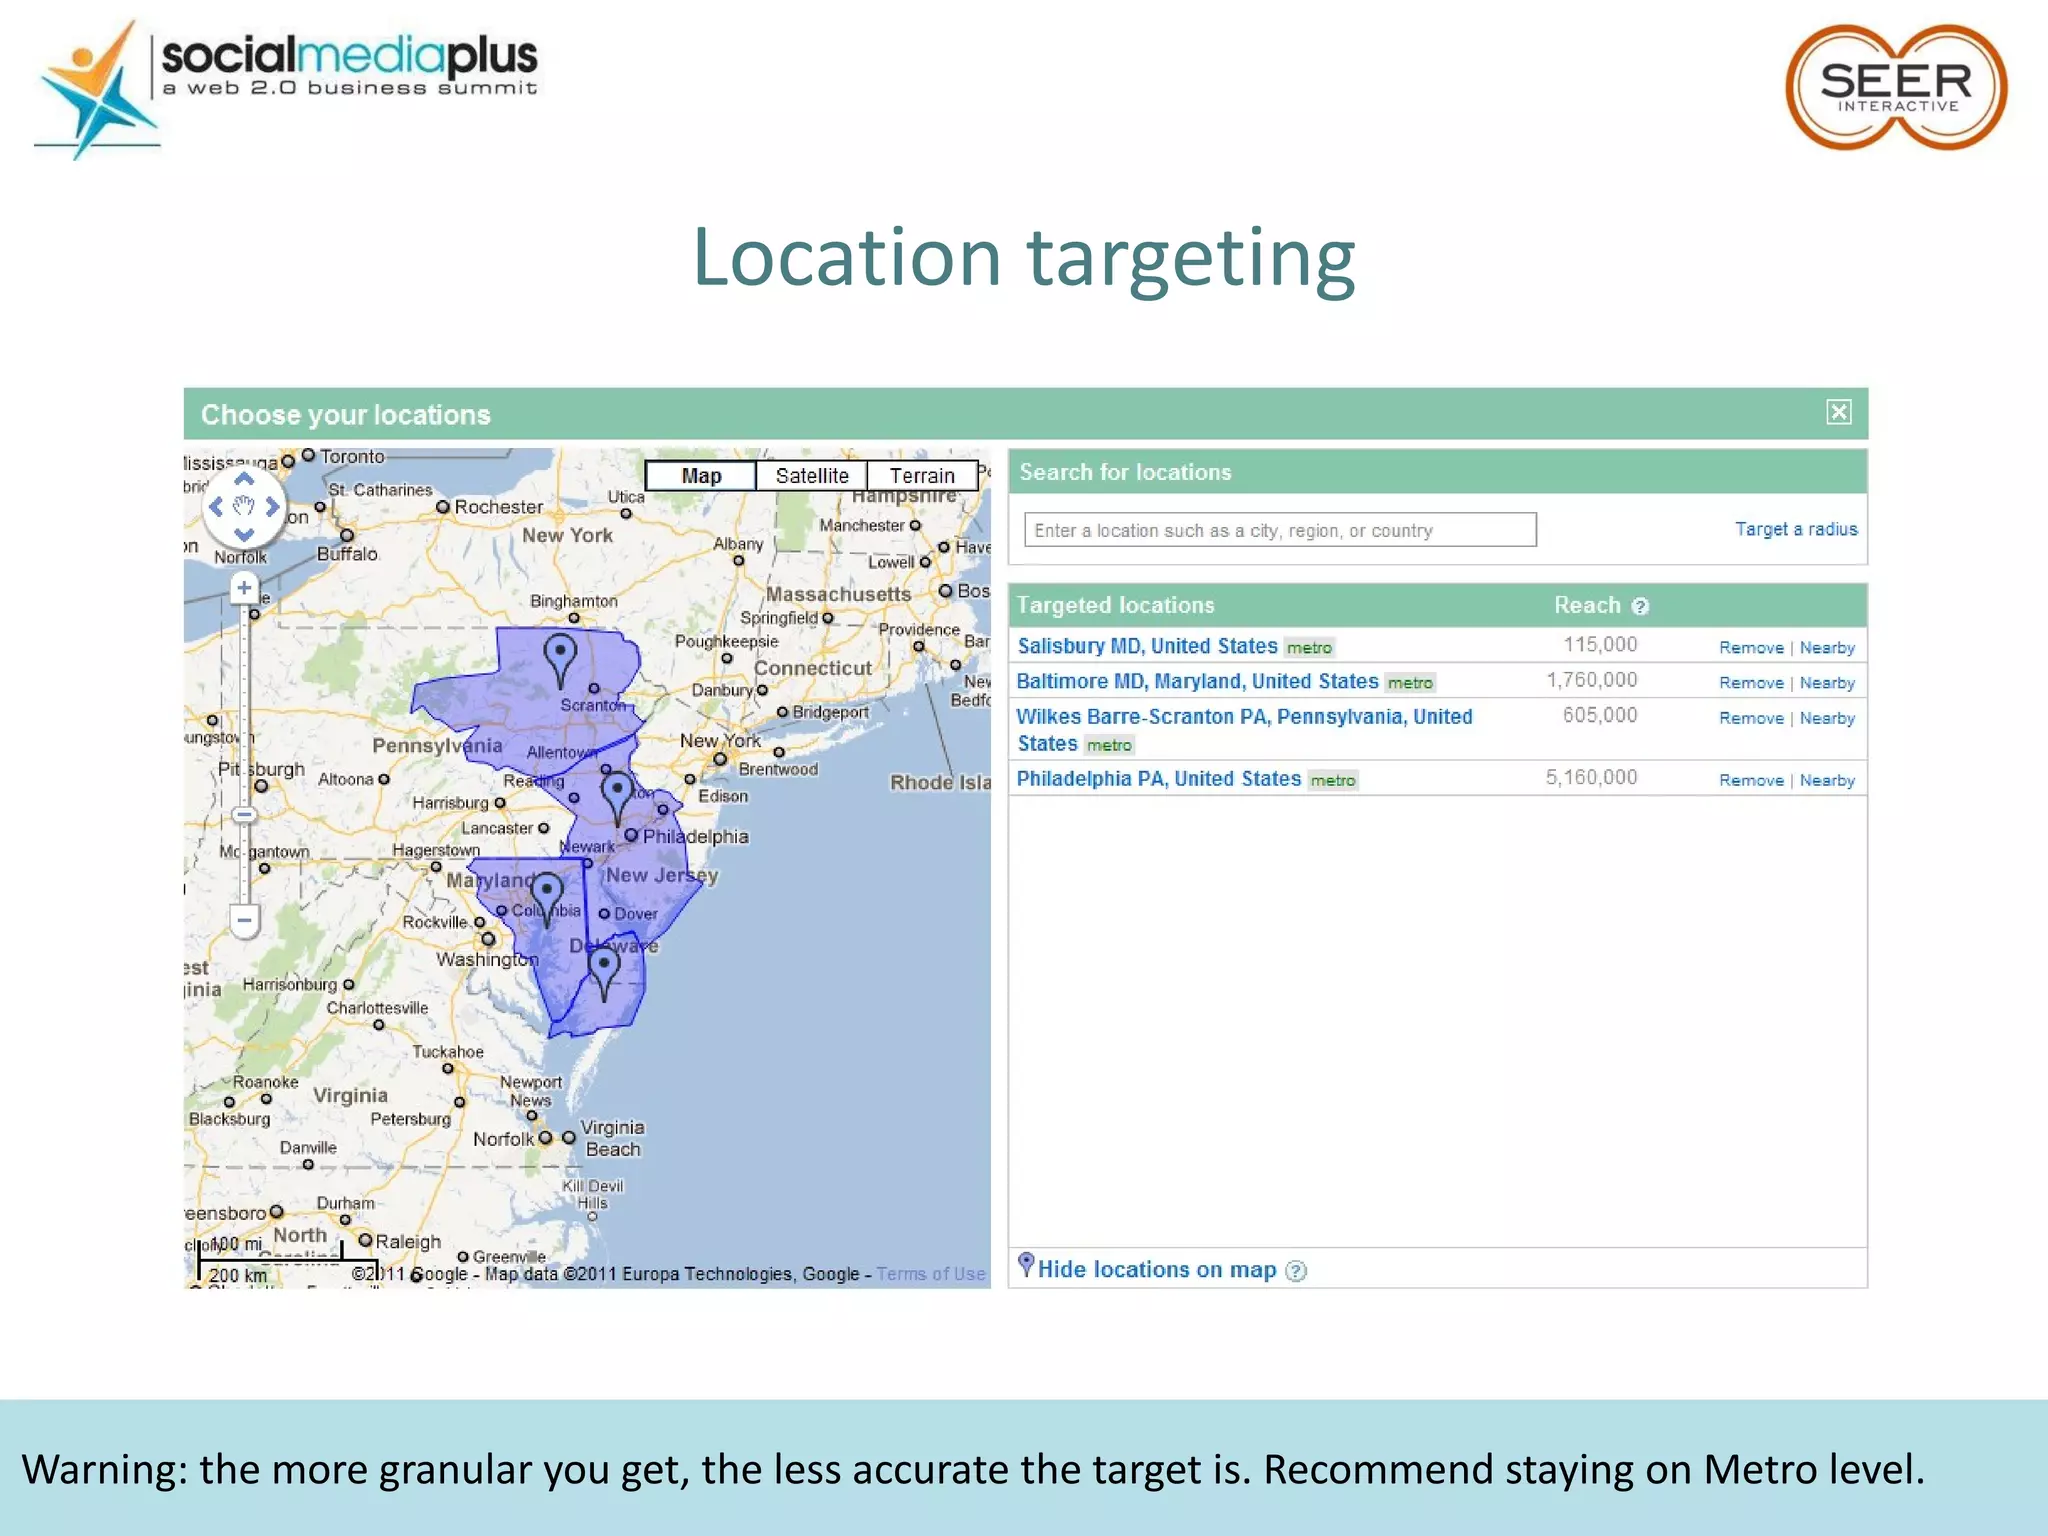Select Wilkes Barre-Scranton PA location
Image resolution: width=2048 pixels, height=1536 pixels.
click(x=1244, y=729)
